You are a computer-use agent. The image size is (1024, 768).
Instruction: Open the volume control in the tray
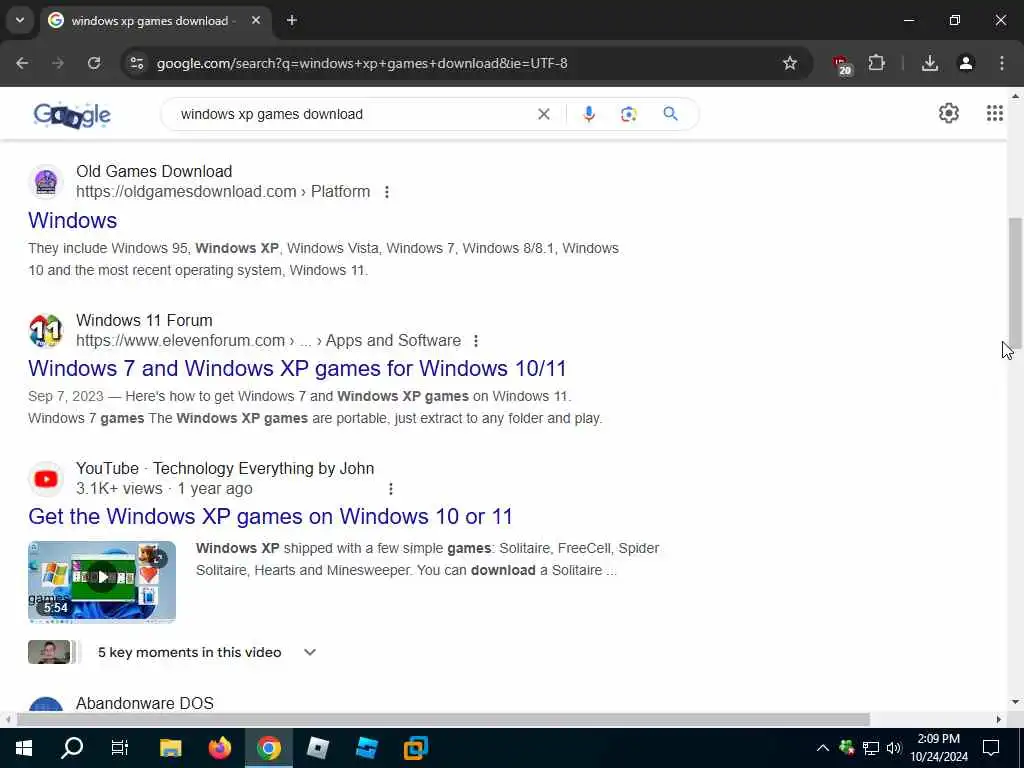coord(894,748)
